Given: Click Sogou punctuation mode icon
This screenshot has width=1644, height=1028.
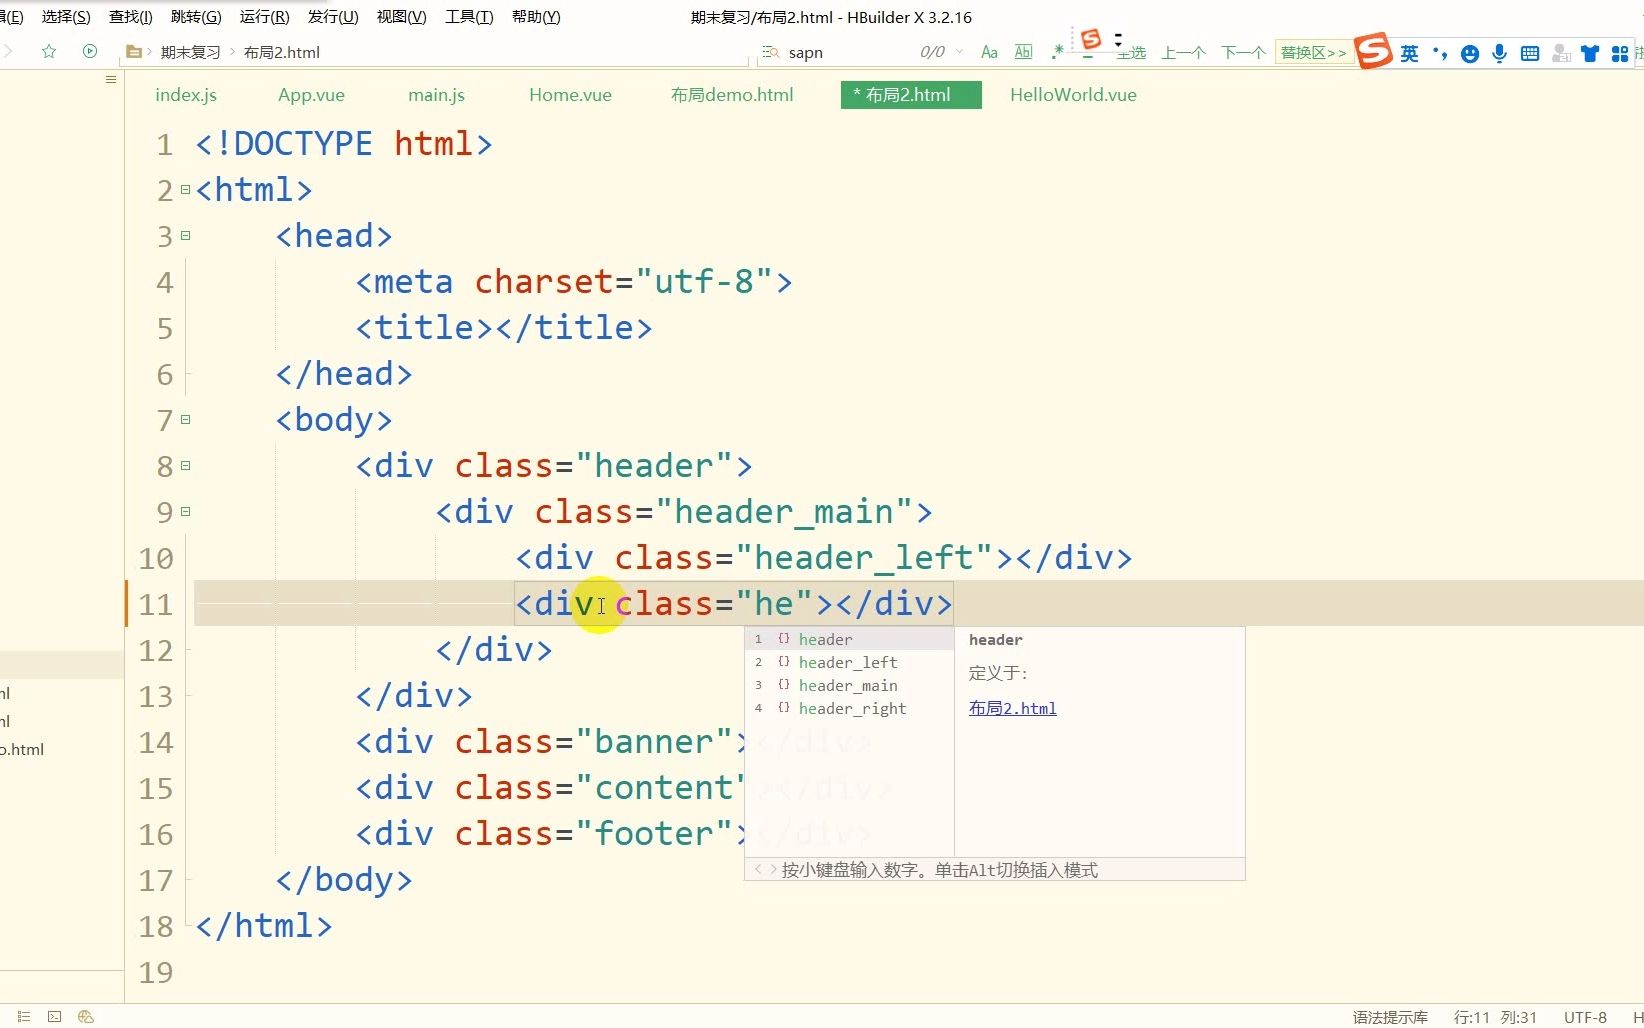Looking at the screenshot, I should pyautogui.click(x=1440, y=53).
